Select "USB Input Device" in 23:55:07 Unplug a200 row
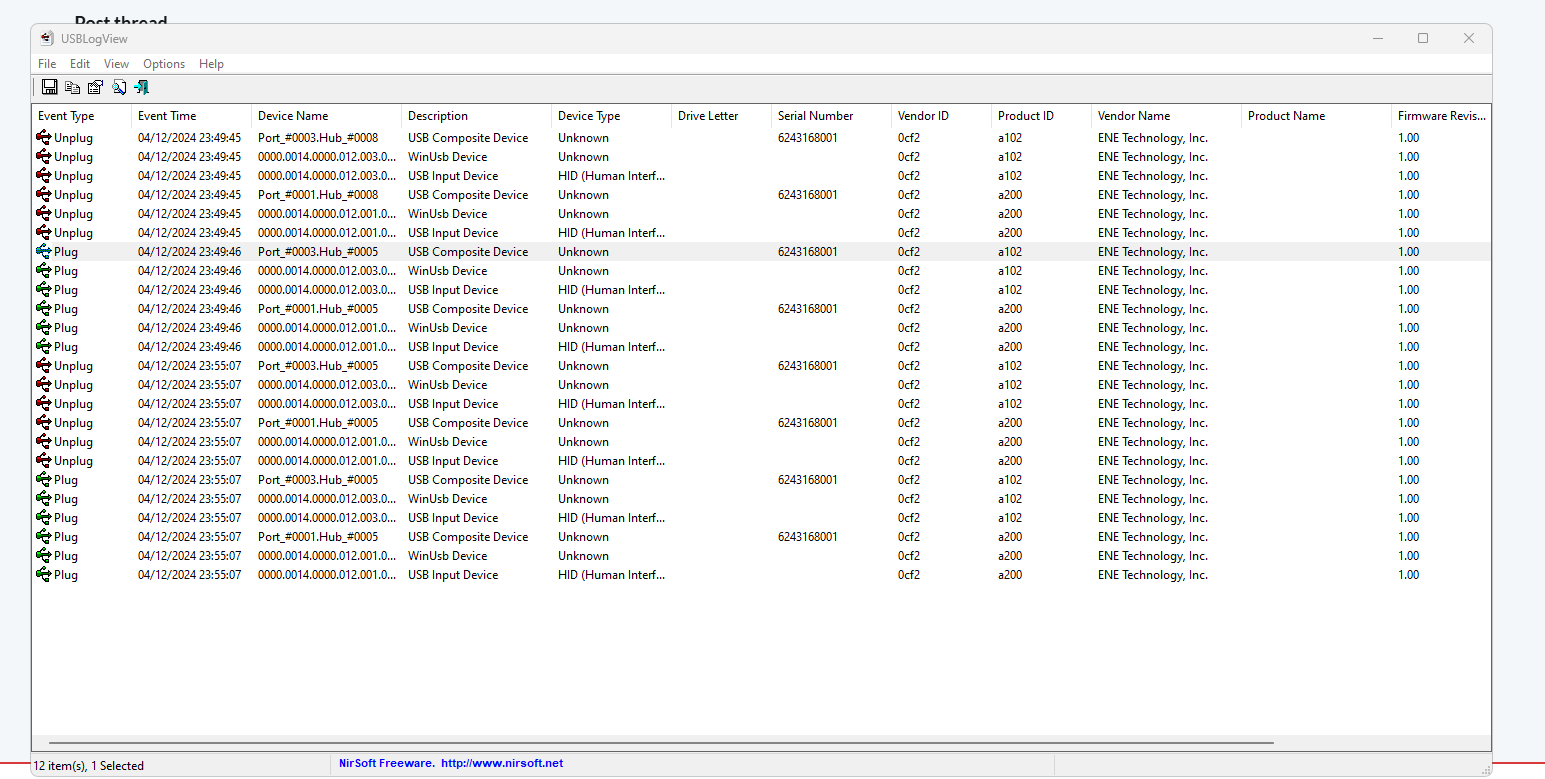The image size is (1545, 779). pyautogui.click(x=453, y=461)
